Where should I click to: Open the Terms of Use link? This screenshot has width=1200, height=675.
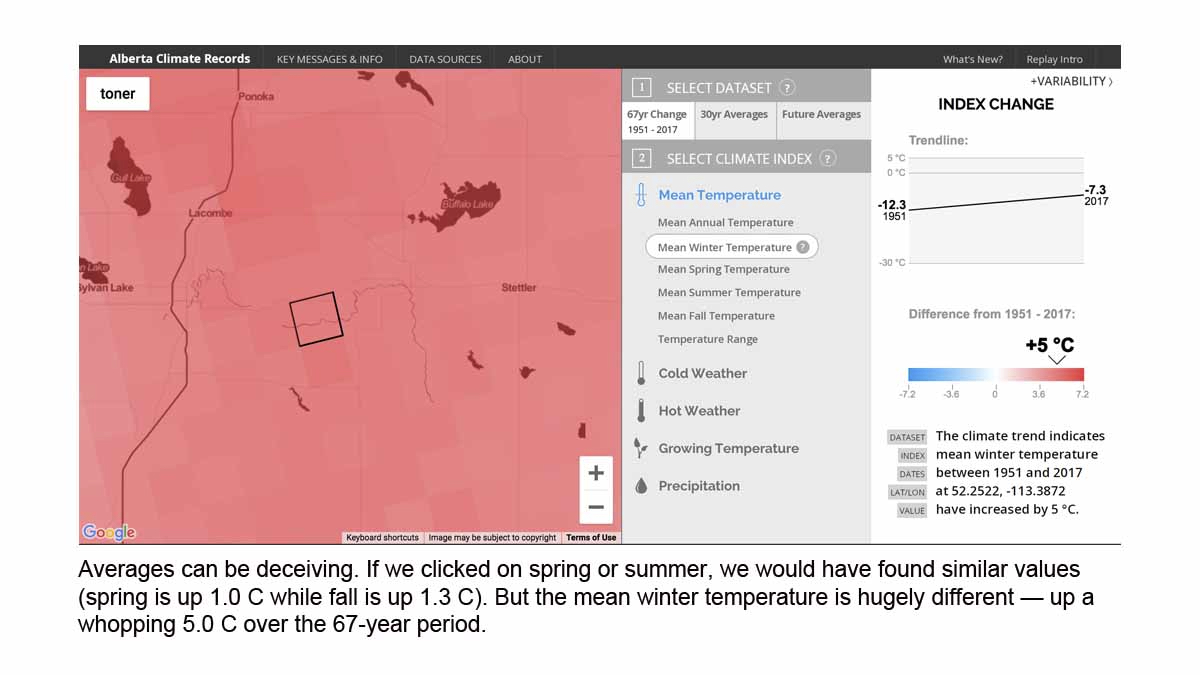(590, 537)
